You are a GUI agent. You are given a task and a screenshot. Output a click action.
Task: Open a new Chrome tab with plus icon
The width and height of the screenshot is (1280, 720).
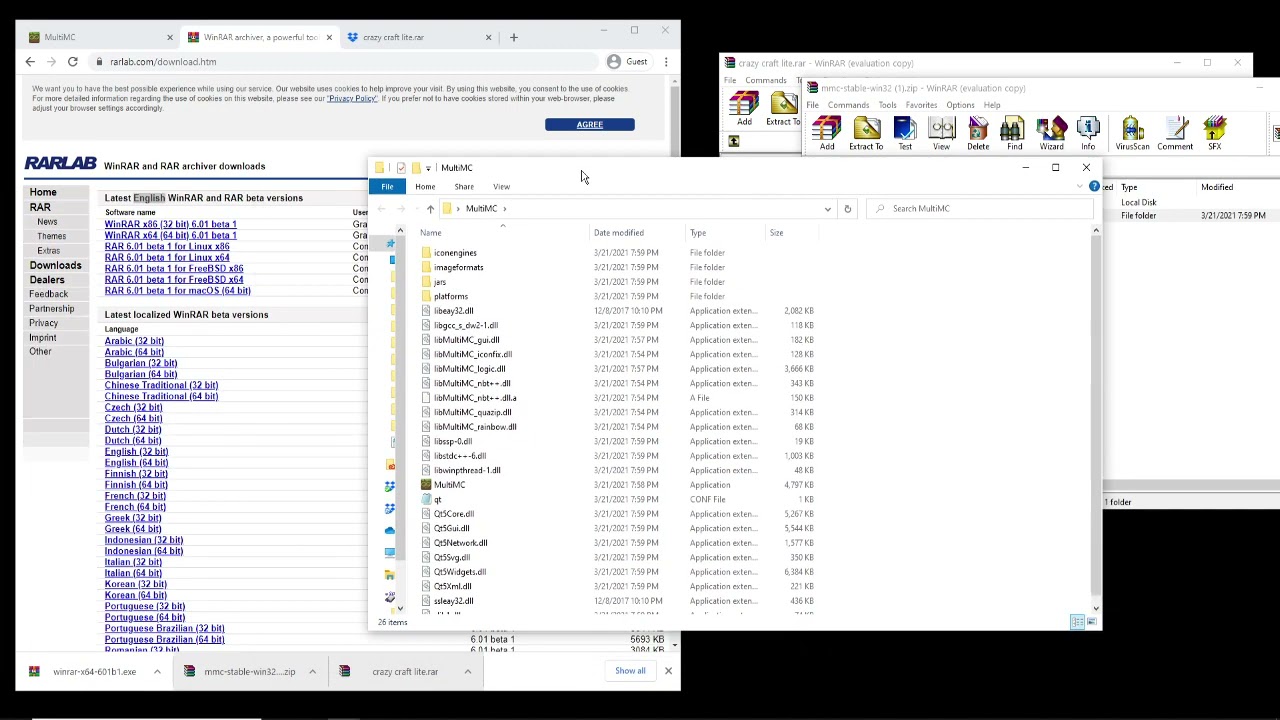point(513,37)
